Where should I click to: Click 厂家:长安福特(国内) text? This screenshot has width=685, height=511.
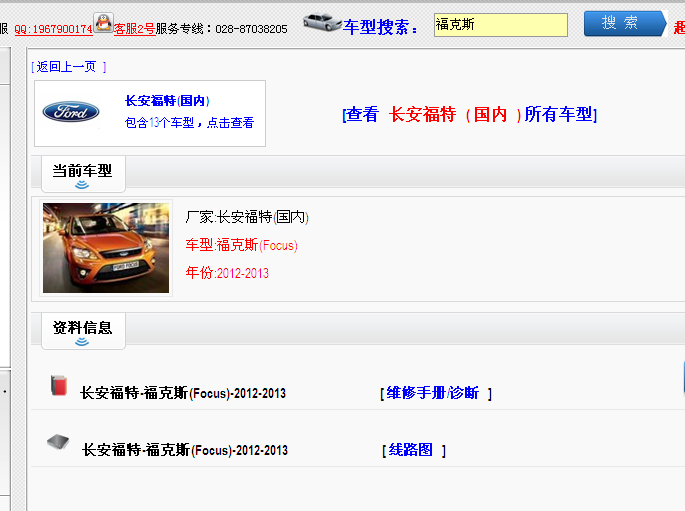pyautogui.click(x=247, y=217)
